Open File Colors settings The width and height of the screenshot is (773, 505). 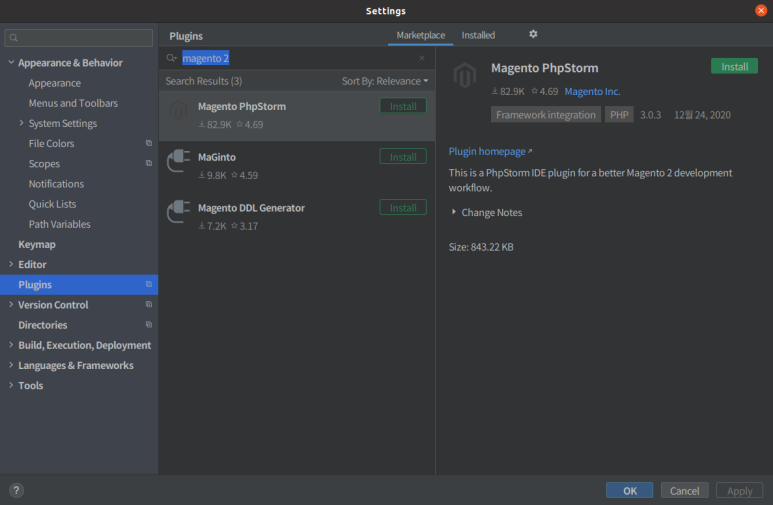(x=51, y=144)
